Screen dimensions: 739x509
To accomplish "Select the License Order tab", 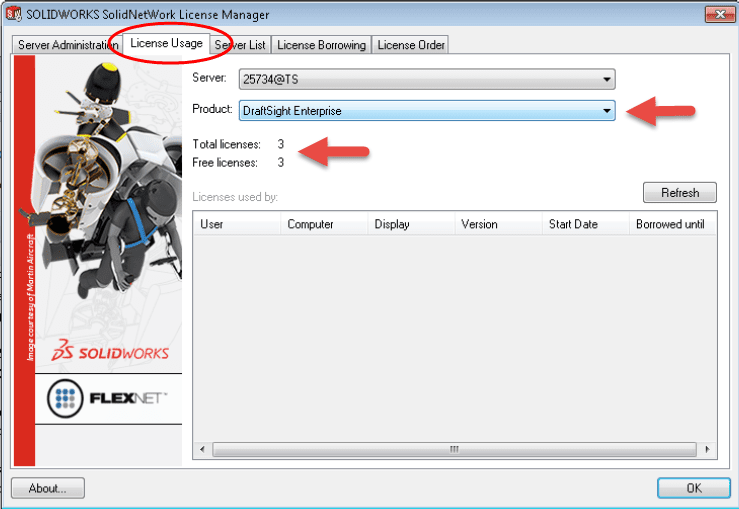I will pos(411,45).
